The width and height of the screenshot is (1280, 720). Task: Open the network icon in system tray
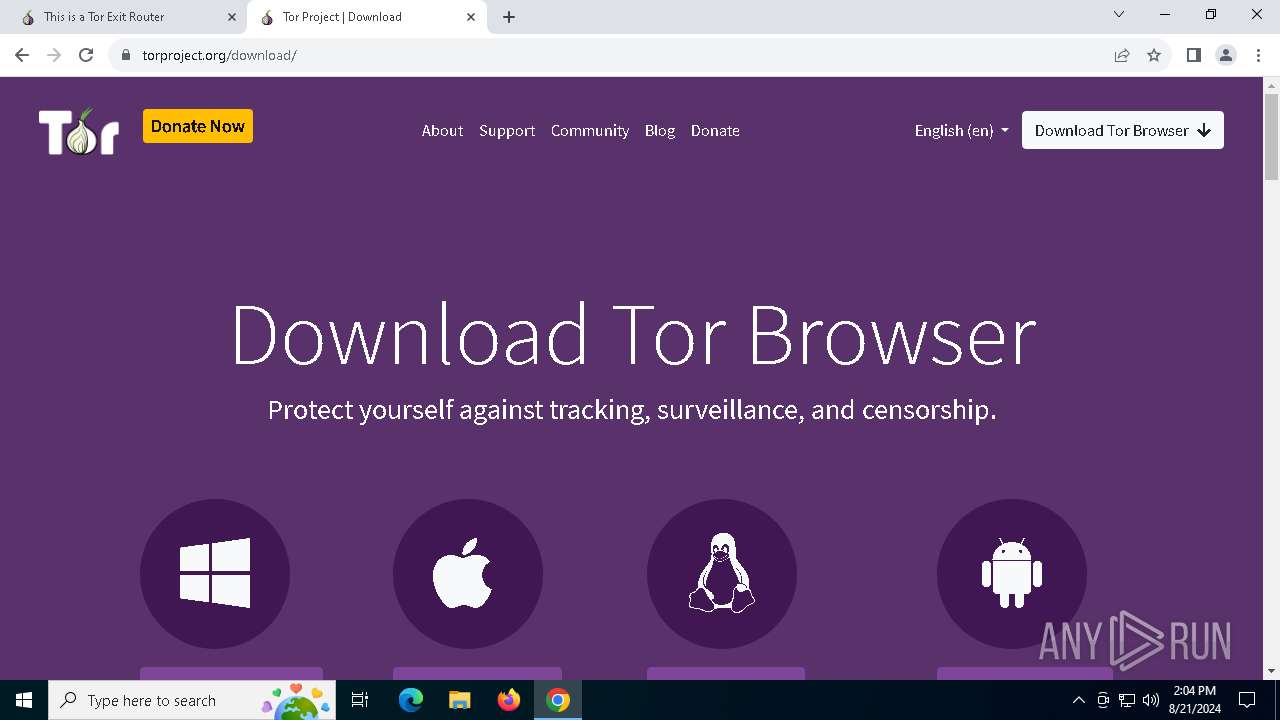point(1127,700)
